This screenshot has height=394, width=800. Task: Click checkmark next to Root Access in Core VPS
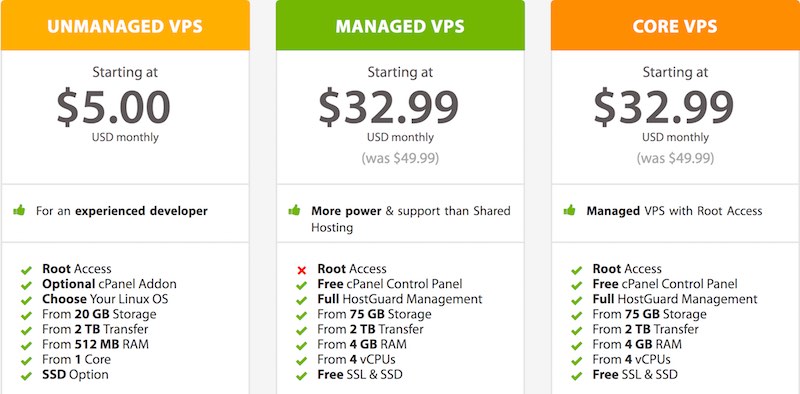[x=577, y=270]
